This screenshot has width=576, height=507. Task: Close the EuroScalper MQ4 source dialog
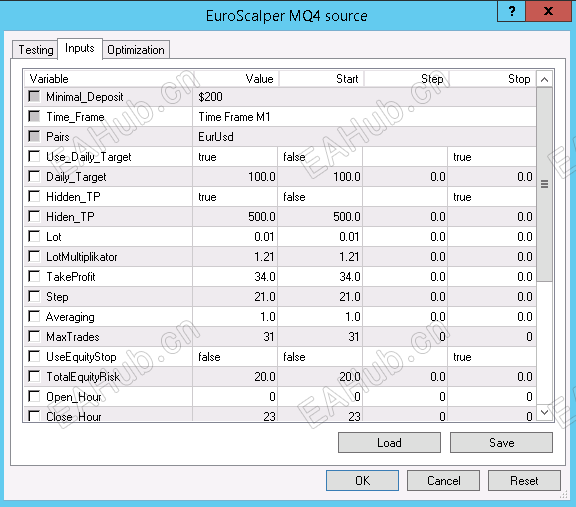coord(548,11)
